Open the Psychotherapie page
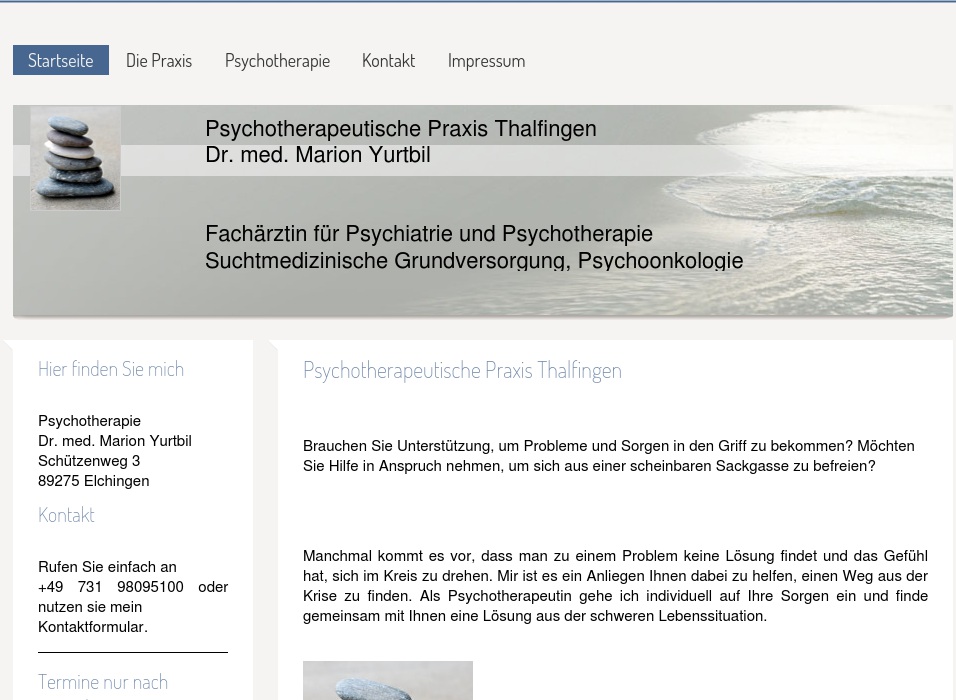 pos(277,60)
